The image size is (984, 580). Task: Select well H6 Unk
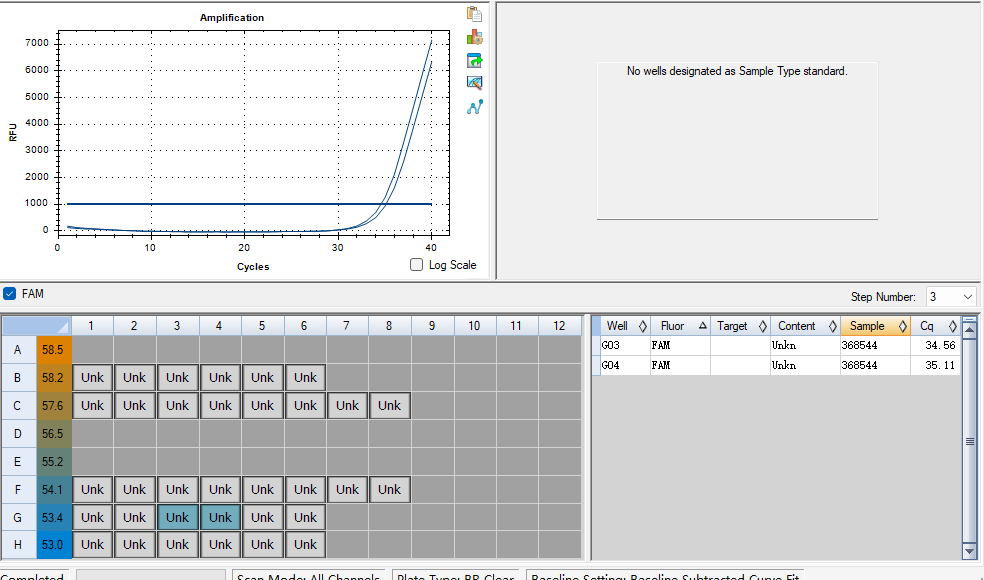305,545
